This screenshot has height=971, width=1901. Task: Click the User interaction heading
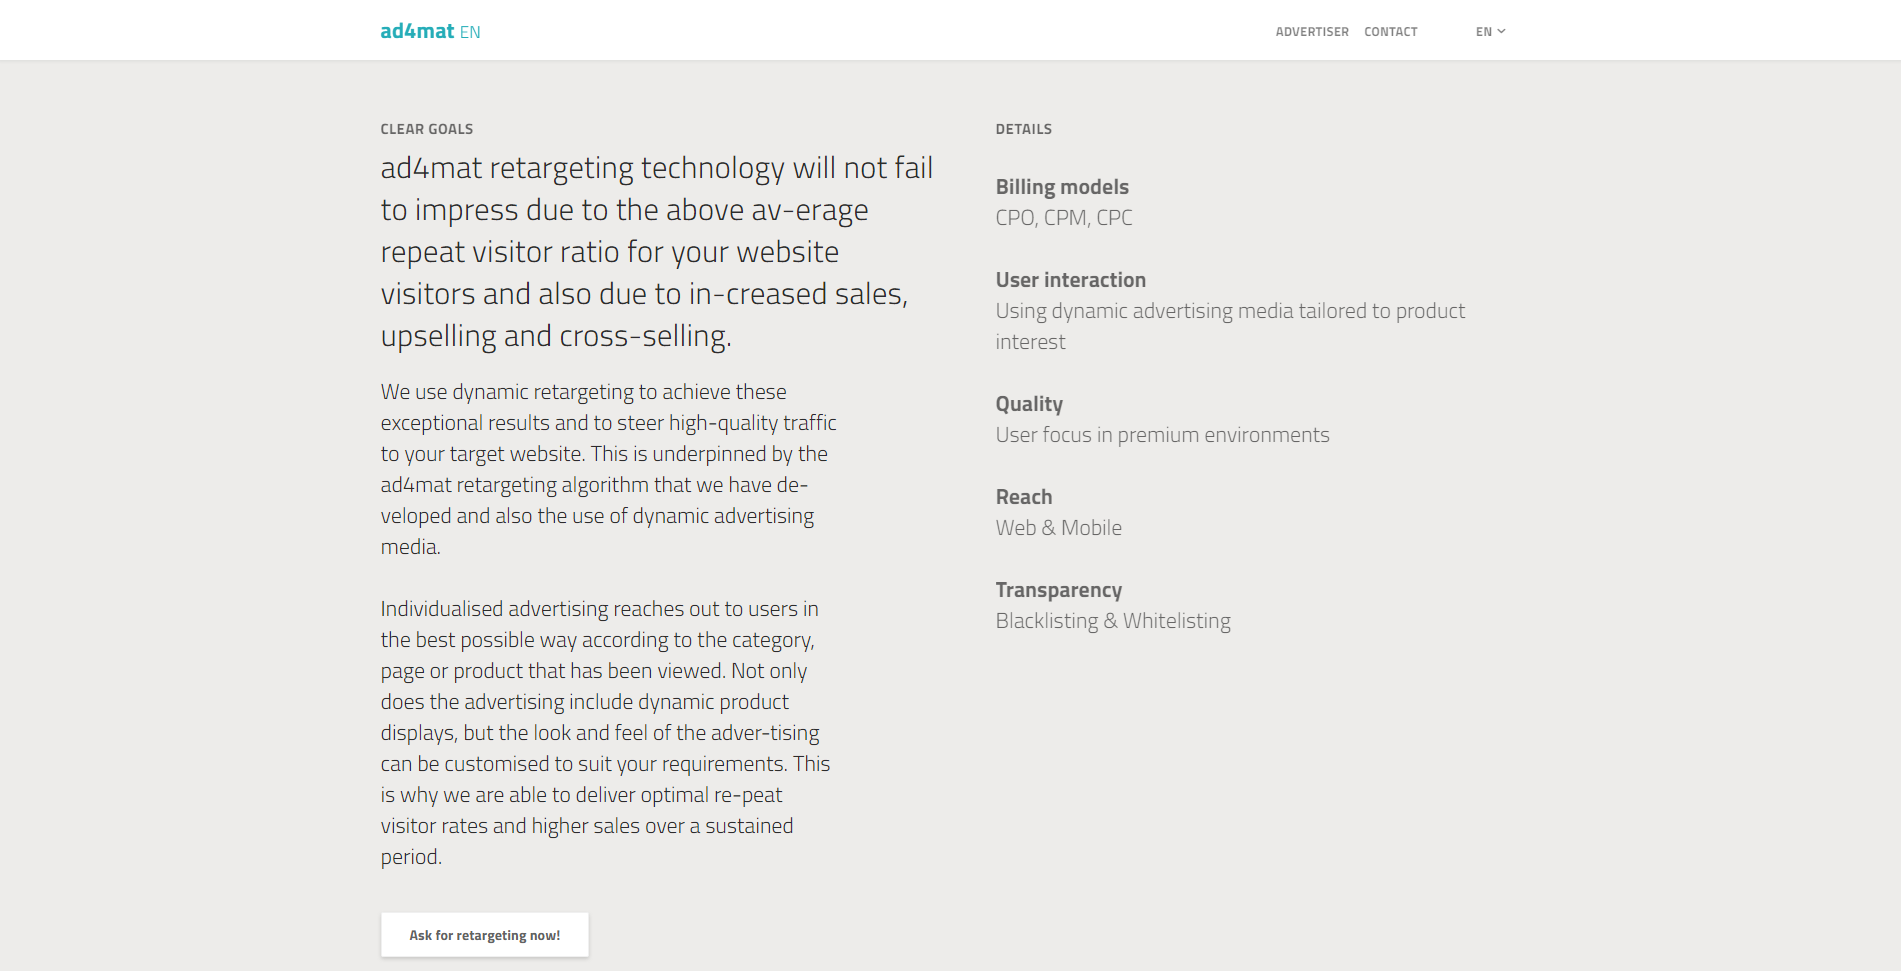tap(1071, 280)
